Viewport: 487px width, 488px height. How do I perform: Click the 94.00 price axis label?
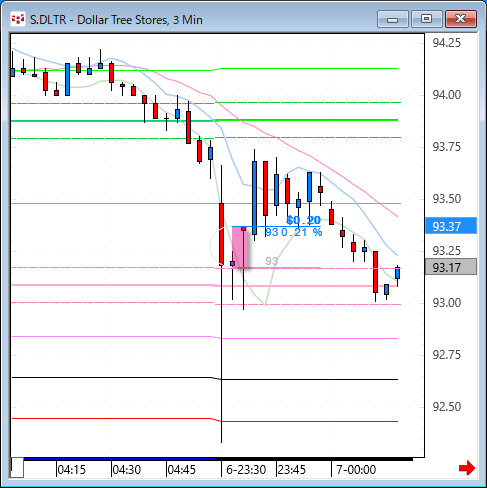click(447, 95)
